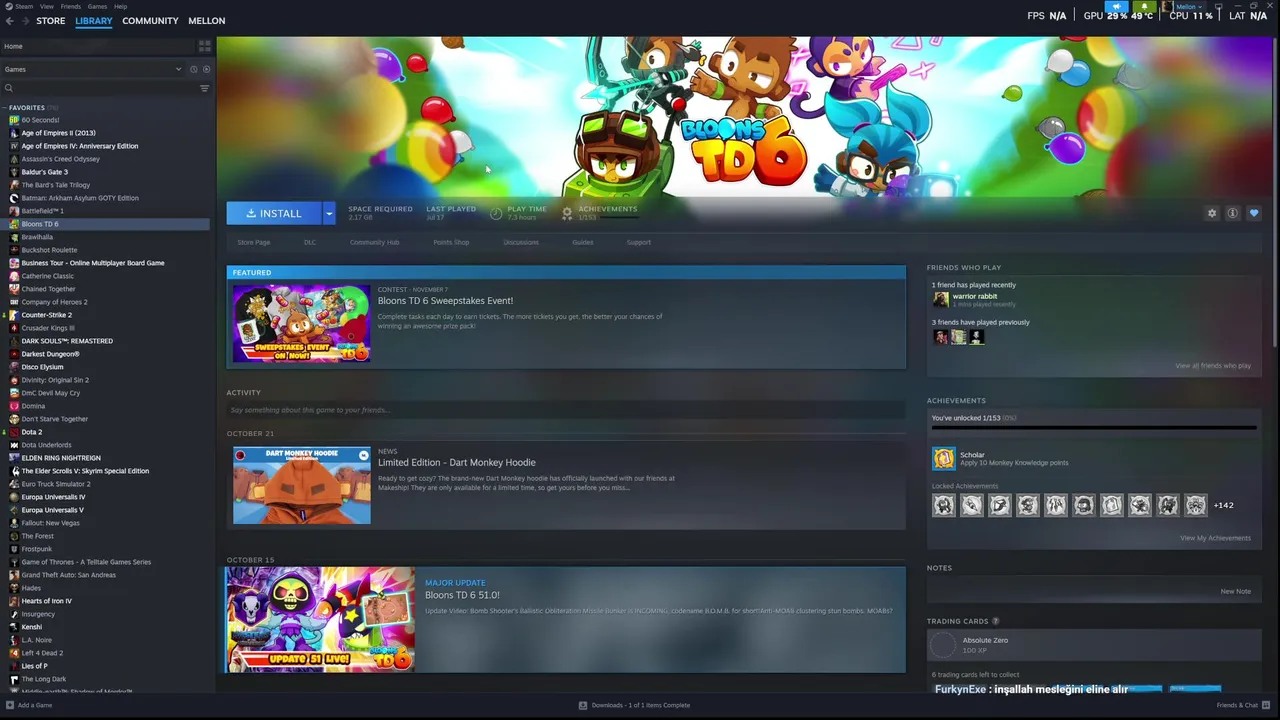Open the Discussions link
Screen dimensions: 1280x720
click(521, 242)
